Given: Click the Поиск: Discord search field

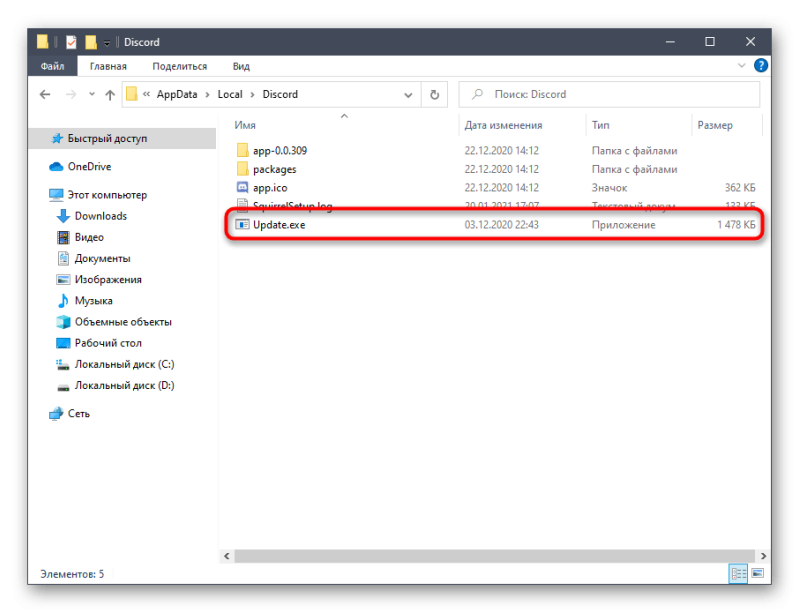Looking at the screenshot, I should pyautogui.click(x=609, y=94).
